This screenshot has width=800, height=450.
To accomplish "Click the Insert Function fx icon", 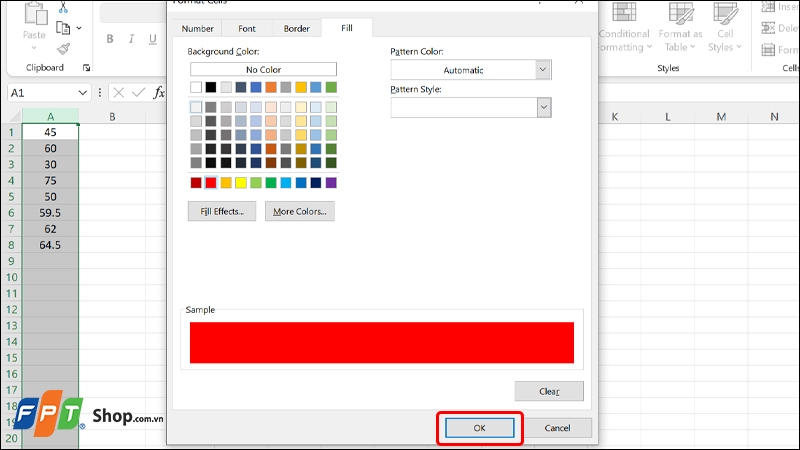I will click(x=159, y=92).
